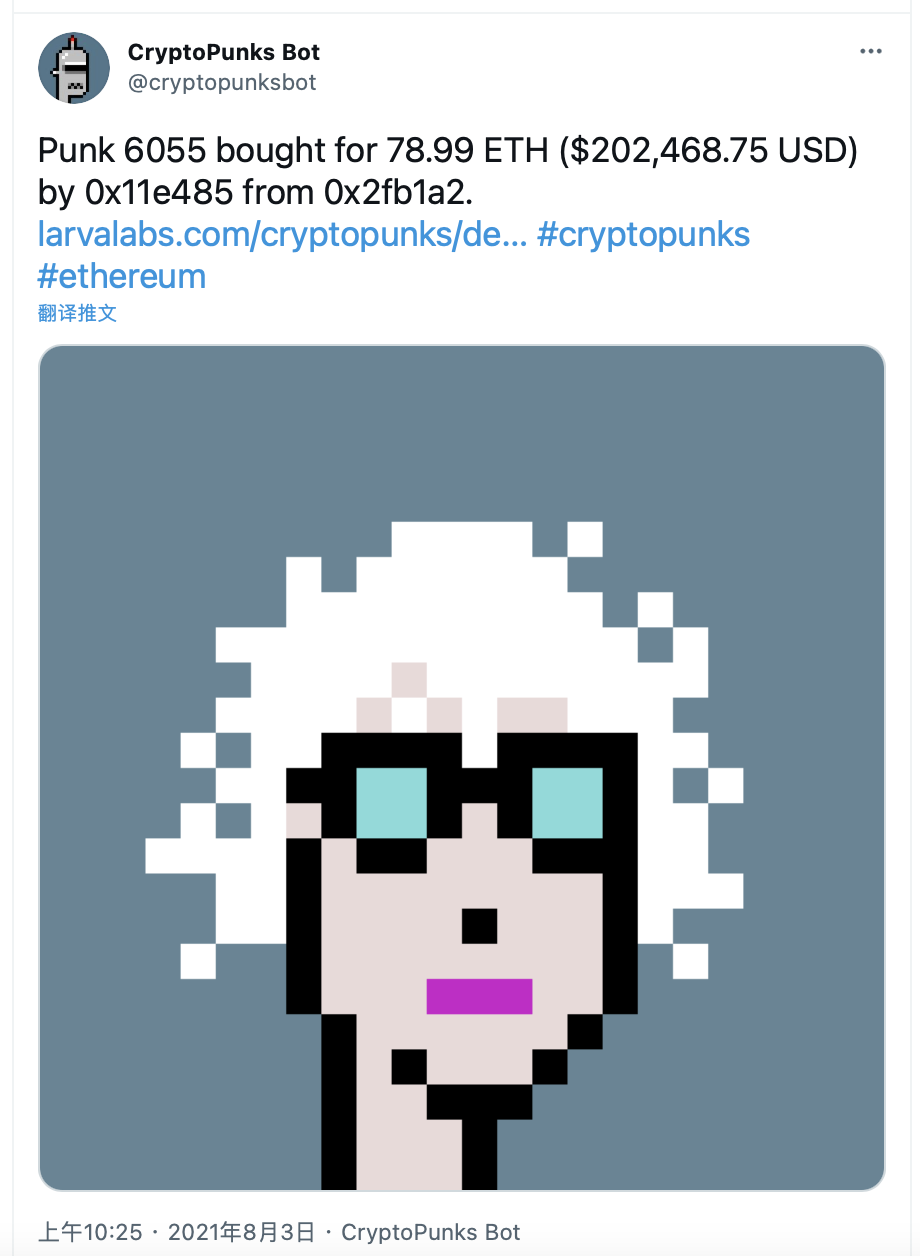Image resolution: width=920 pixels, height=1256 pixels.
Task: Click the punk's left cyan sunglasses lens
Action: [391, 803]
